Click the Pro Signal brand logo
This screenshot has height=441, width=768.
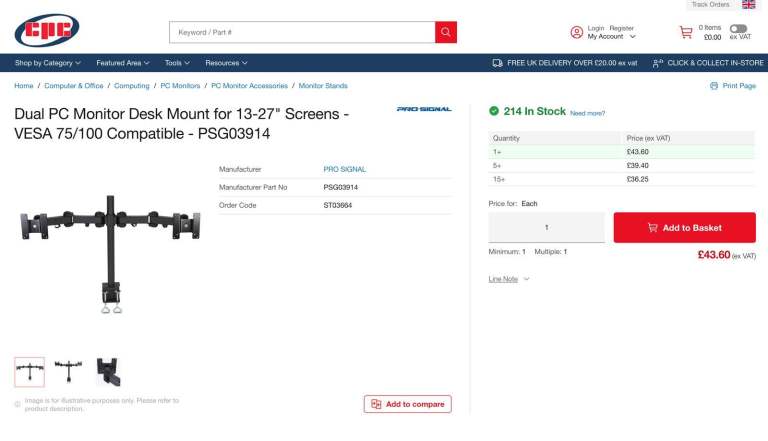[424, 109]
